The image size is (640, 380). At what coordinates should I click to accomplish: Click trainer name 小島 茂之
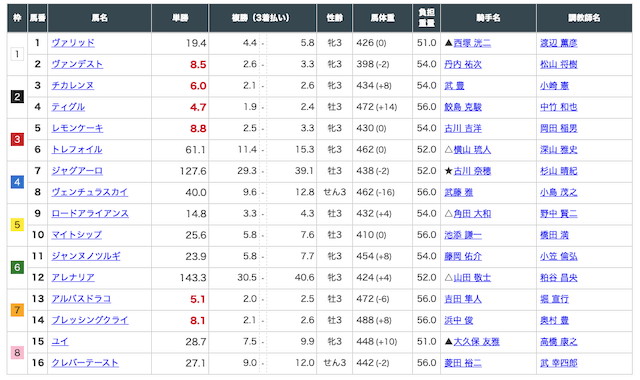(x=559, y=192)
